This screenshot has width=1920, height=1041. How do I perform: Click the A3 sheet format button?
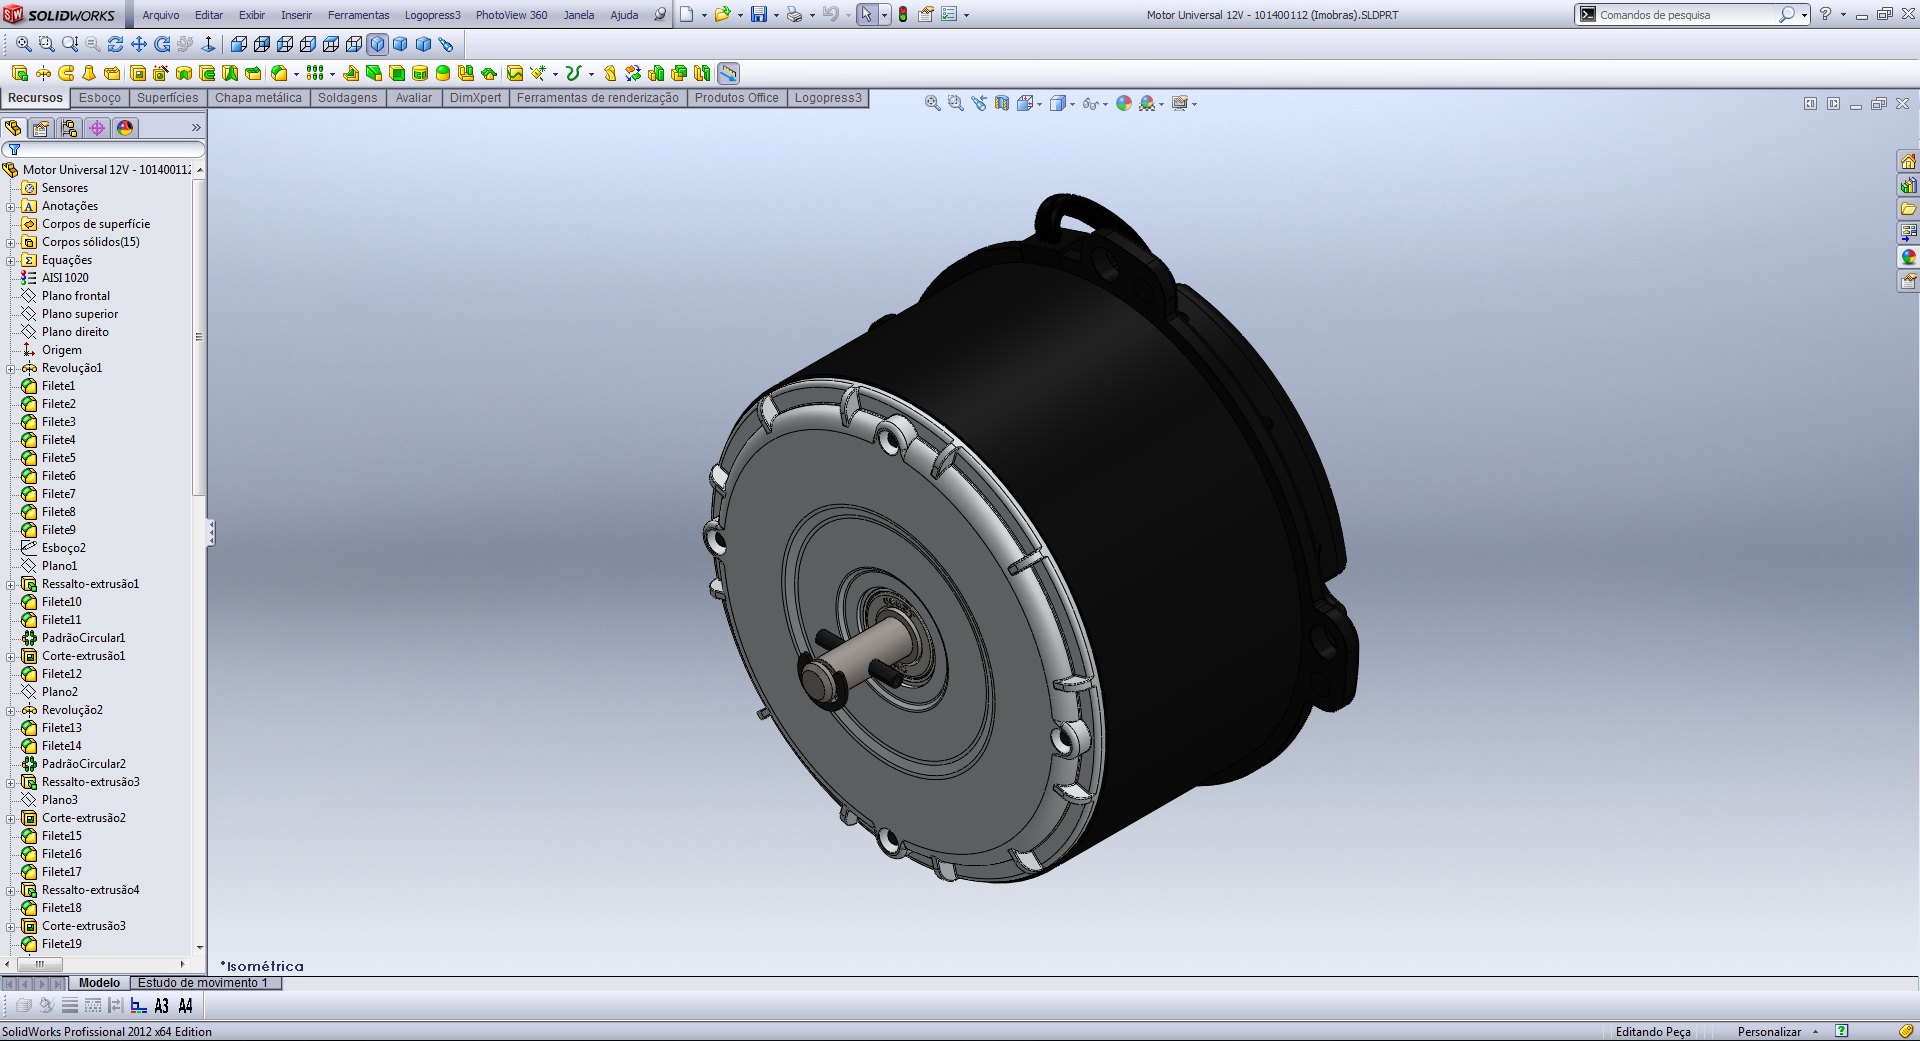tap(162, 1006)
